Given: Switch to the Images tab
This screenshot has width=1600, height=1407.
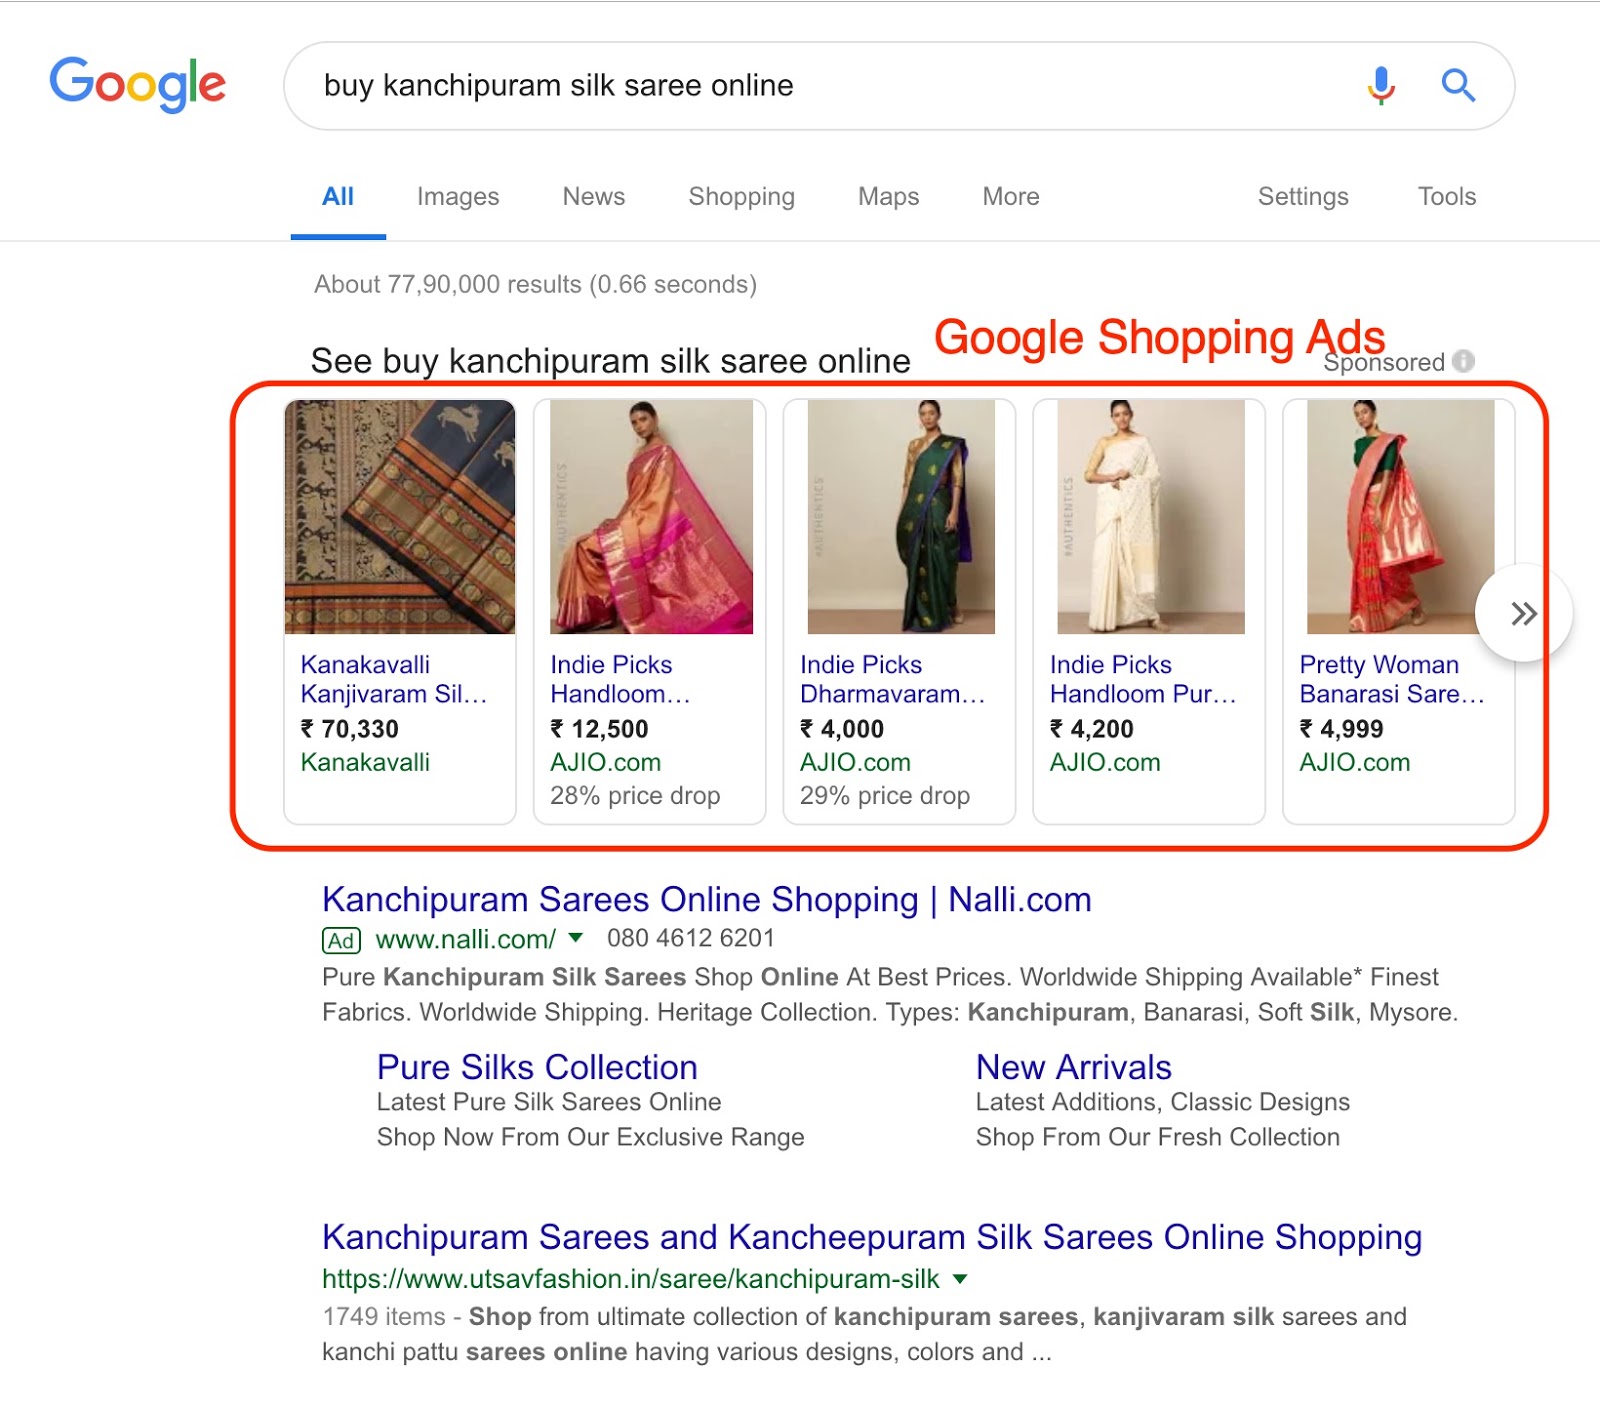Looking at the screenshot, I should (x=458, y=197).
